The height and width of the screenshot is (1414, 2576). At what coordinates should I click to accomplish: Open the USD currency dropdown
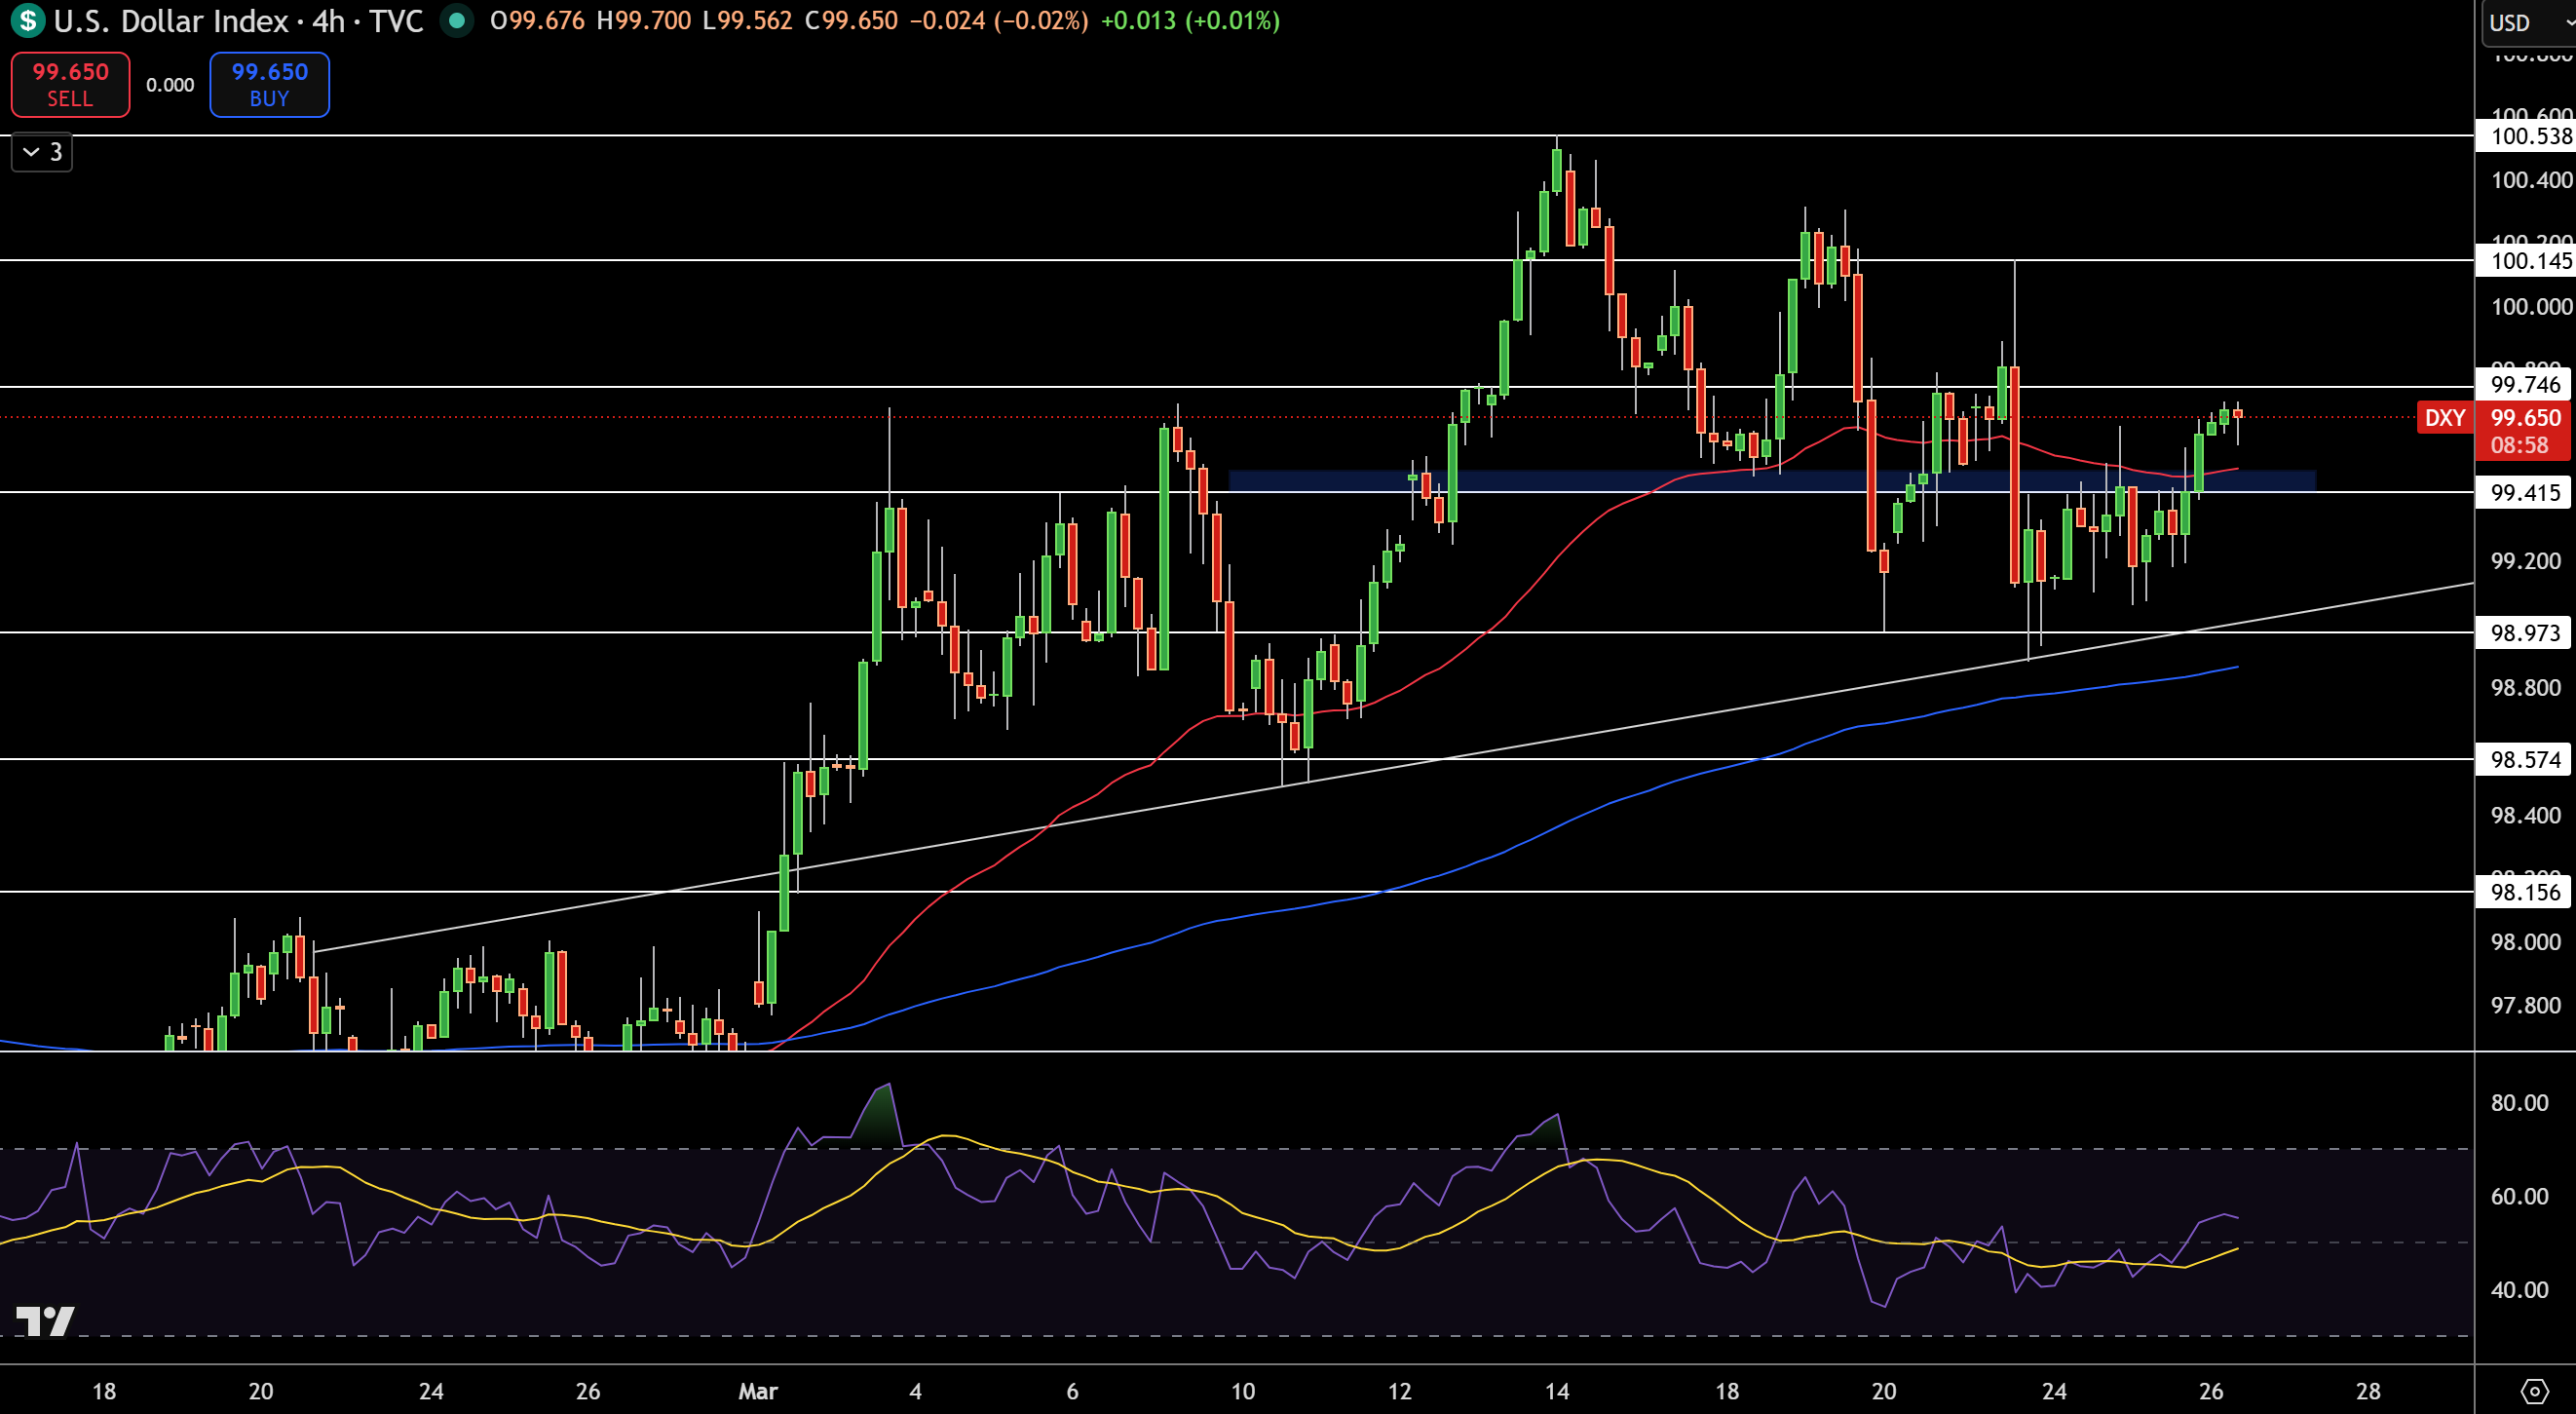pos(2529,23)
